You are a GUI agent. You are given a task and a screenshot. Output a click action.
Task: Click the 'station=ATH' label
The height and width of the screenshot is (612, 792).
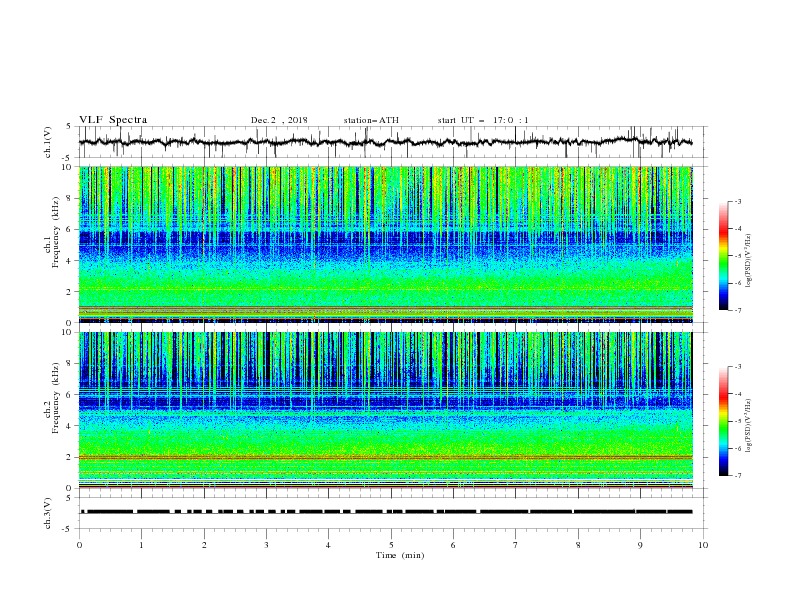click(x=371, y=120)
